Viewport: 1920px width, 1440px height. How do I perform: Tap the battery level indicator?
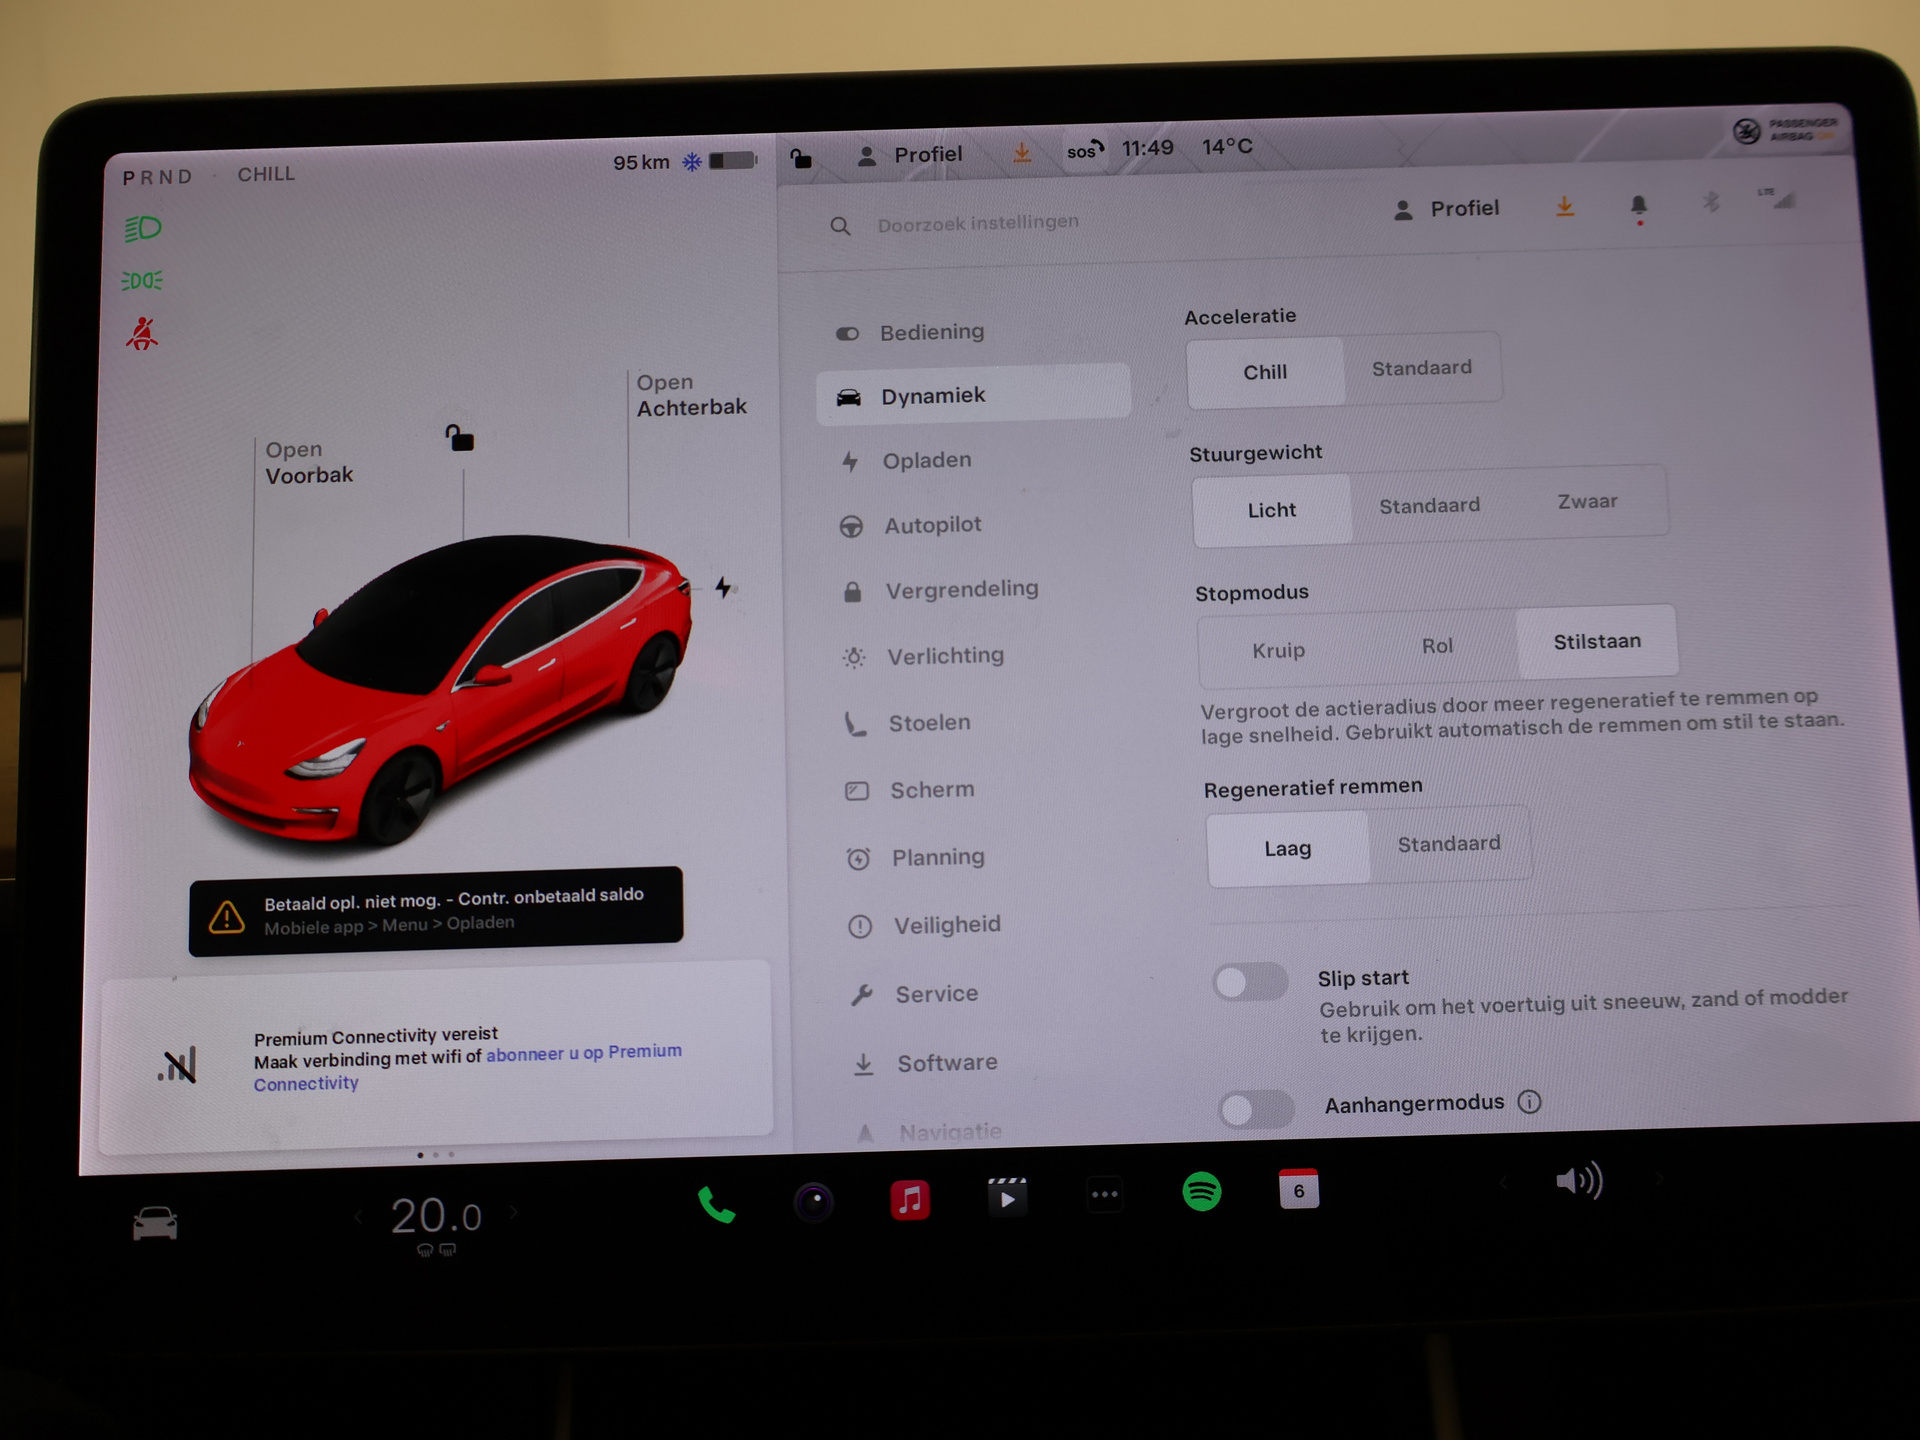(x=732, y=160)
